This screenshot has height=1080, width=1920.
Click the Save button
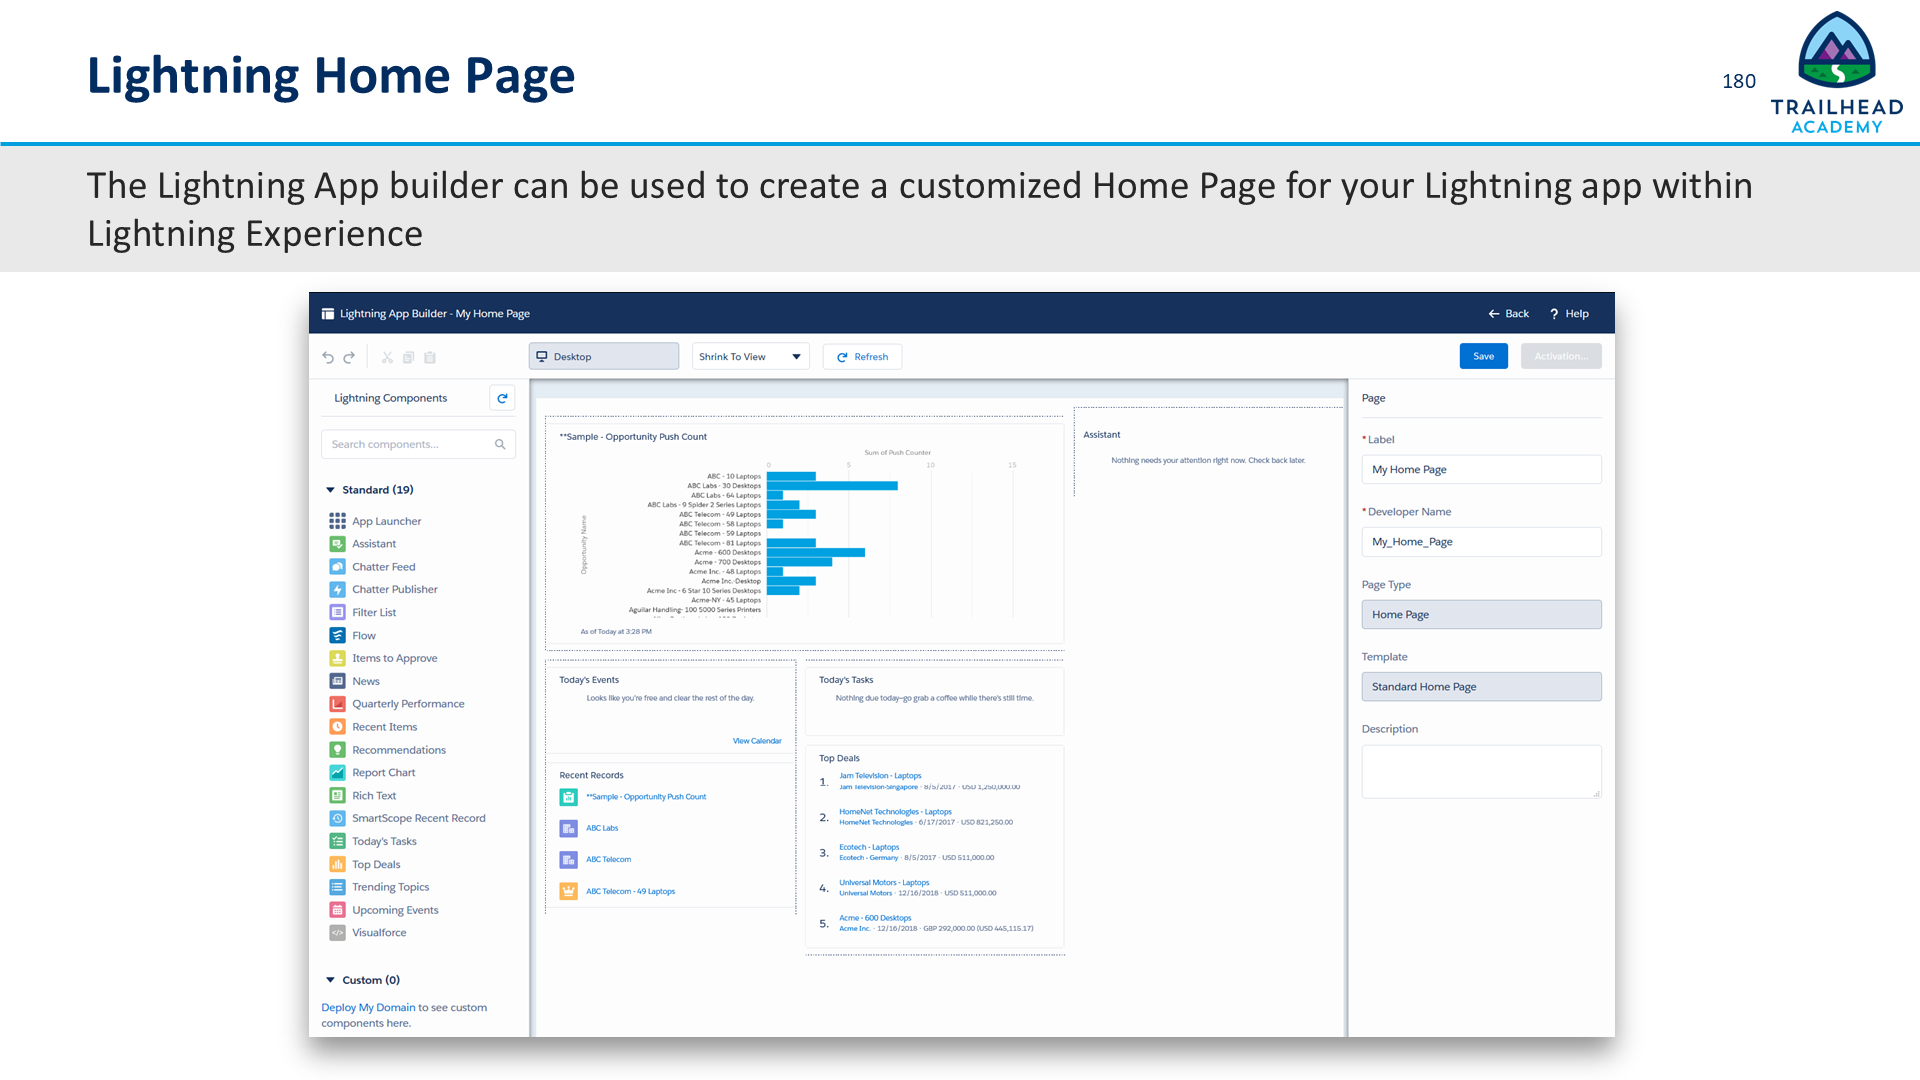(1484, 356)
